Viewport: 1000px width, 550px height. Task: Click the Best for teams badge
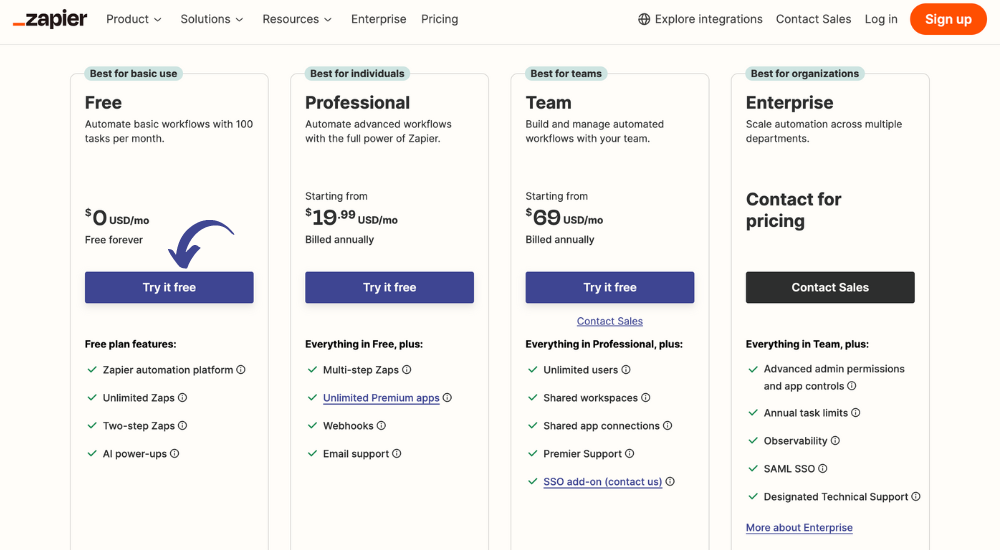point(566,73)
